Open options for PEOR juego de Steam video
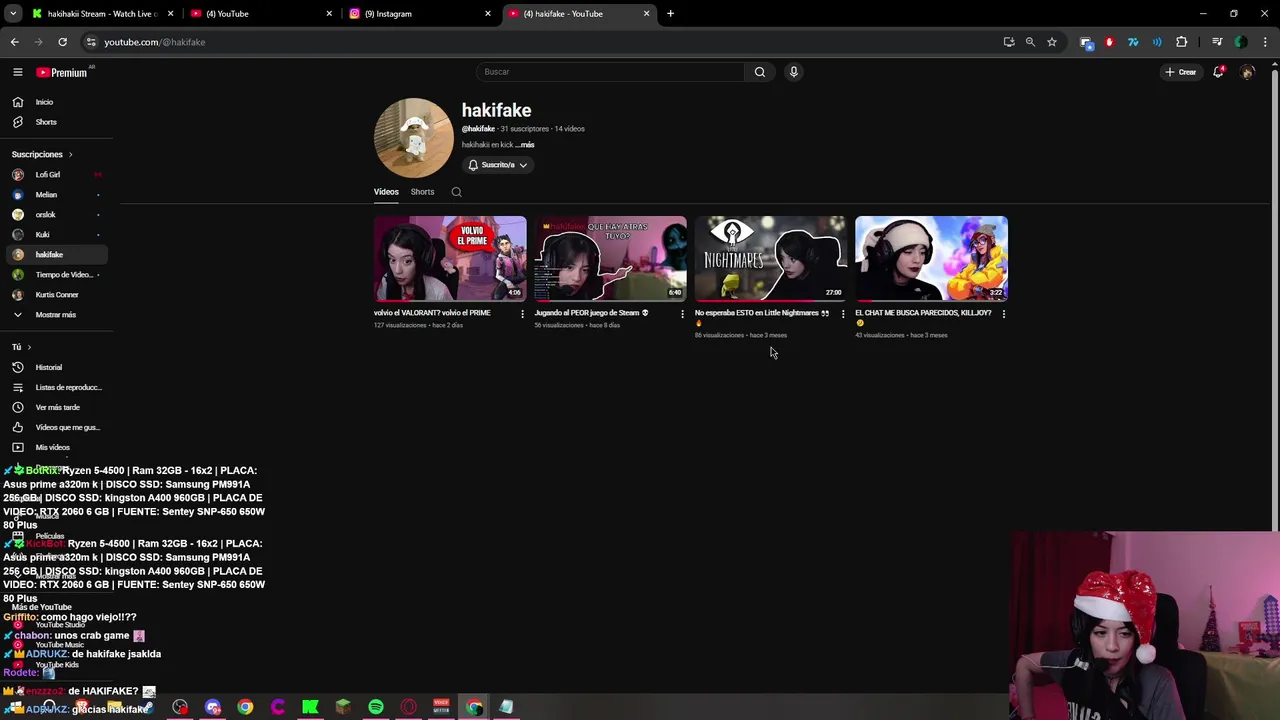The height and width of the screenshot is (720, 1280). 682,314
